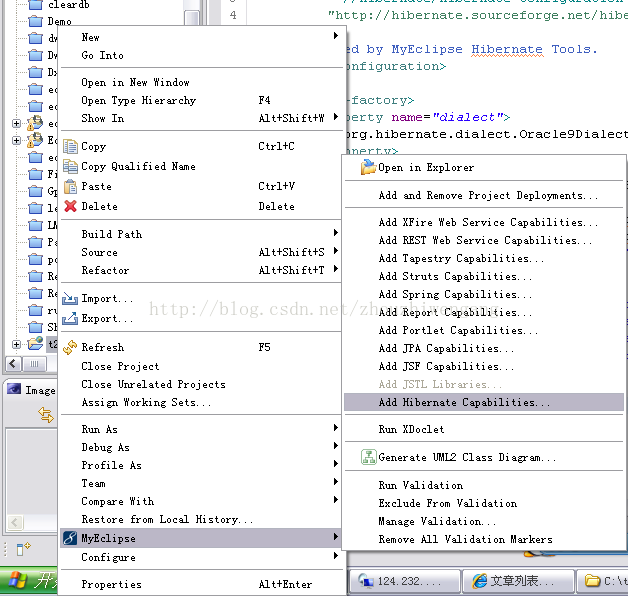Click the Internet Explorer taskbar icon
The height and width of the screenshot is (596, 628).
(x=479, y=581)
